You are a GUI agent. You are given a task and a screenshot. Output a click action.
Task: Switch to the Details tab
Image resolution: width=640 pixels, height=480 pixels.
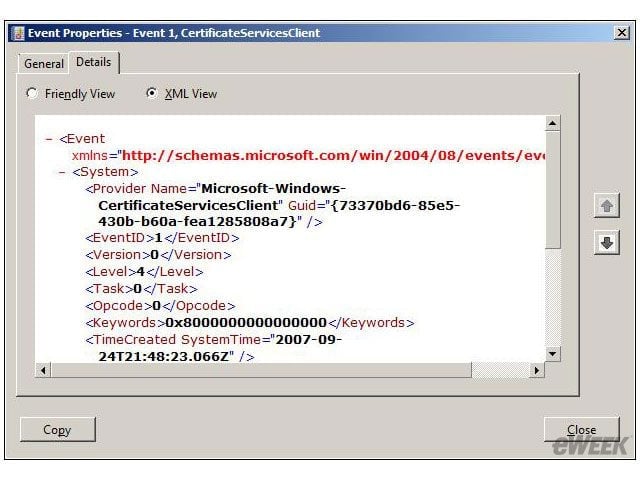[x=93, y=62]
